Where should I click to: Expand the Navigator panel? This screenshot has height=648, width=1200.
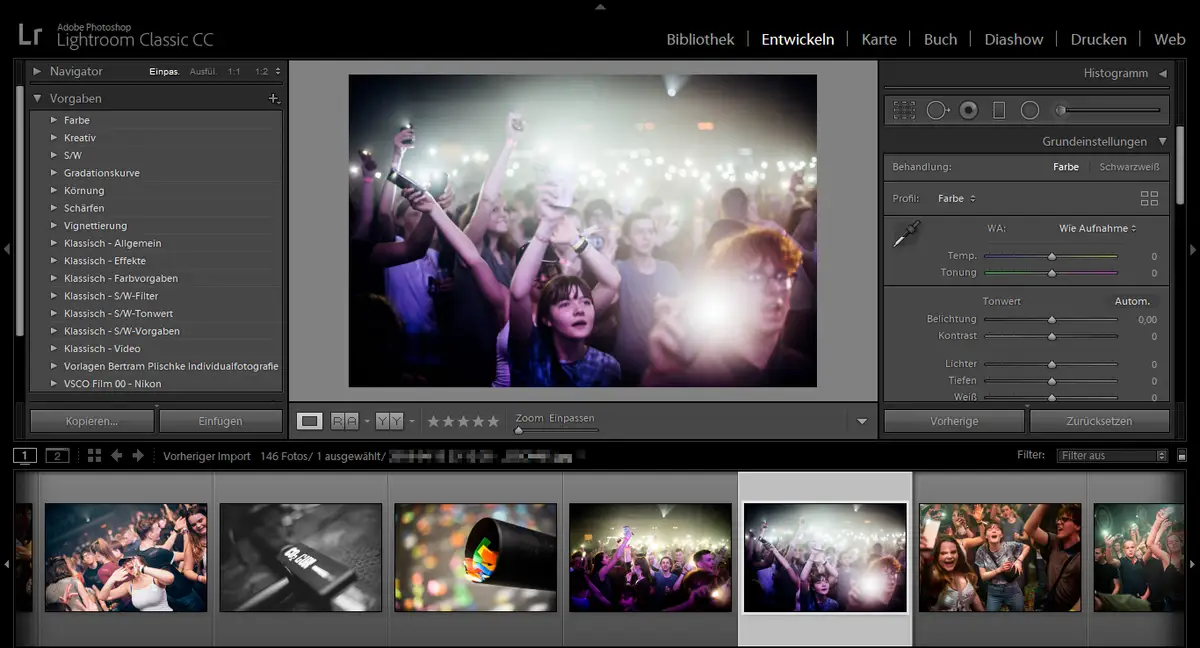pos(37,72)
